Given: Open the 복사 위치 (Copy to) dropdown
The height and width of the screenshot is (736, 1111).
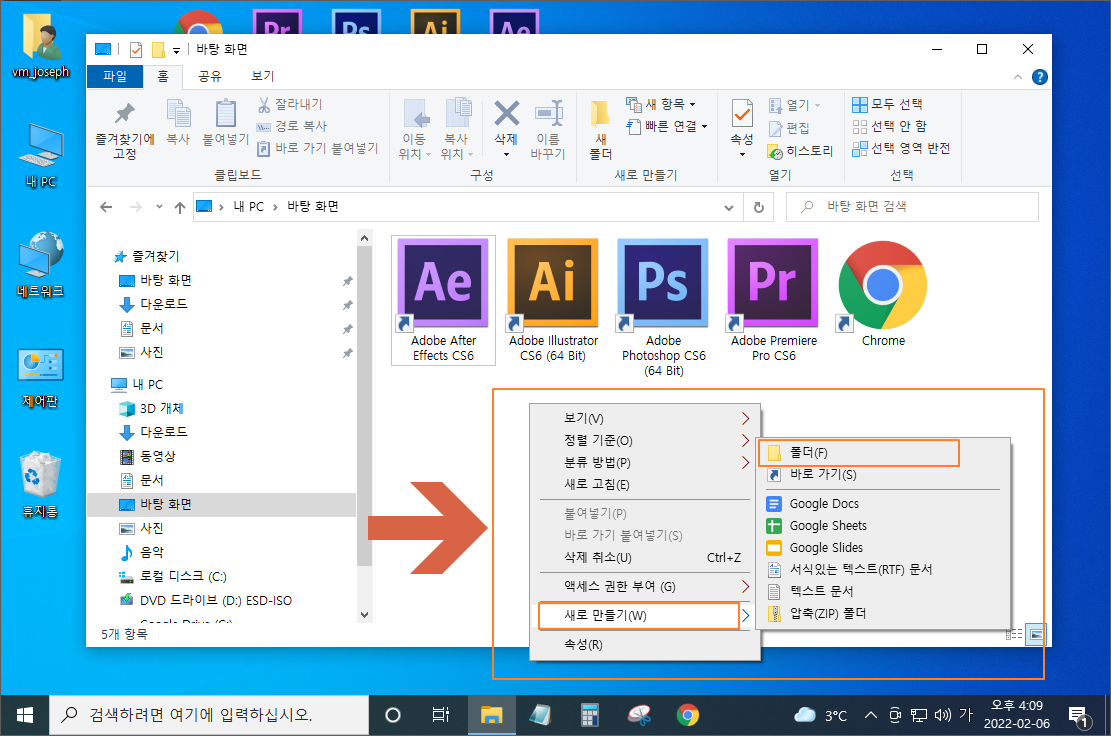Looking at the screenshot, I should pos(456,130).
